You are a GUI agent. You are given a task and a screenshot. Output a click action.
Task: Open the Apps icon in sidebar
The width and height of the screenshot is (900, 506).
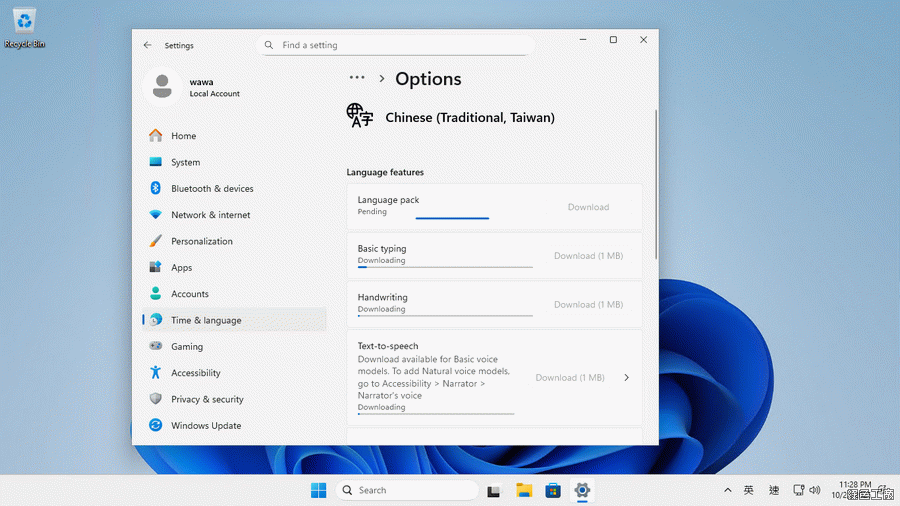[x=155, y=268]
